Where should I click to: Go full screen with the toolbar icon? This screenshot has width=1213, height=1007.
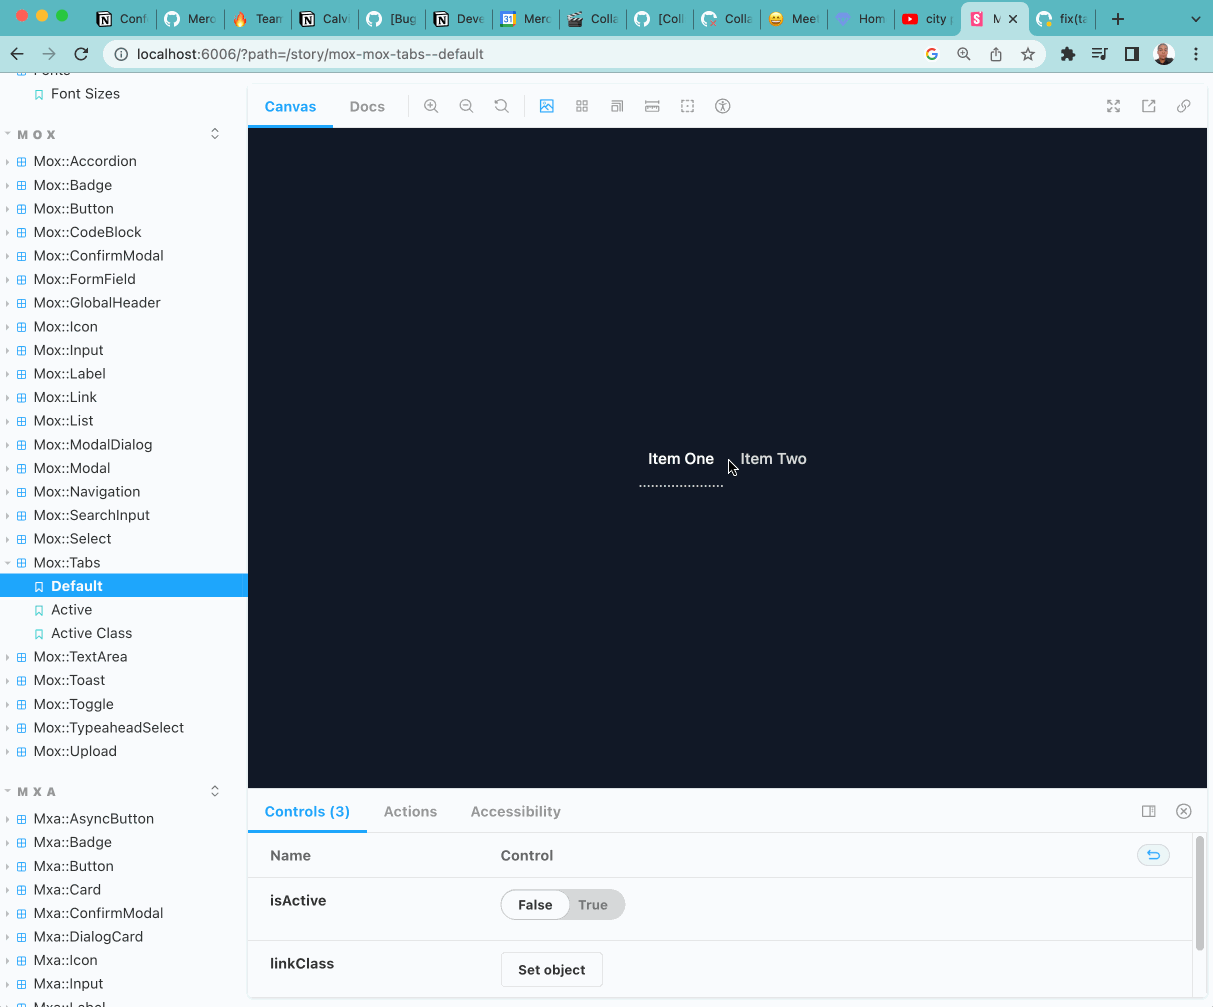pos(1113,106)
